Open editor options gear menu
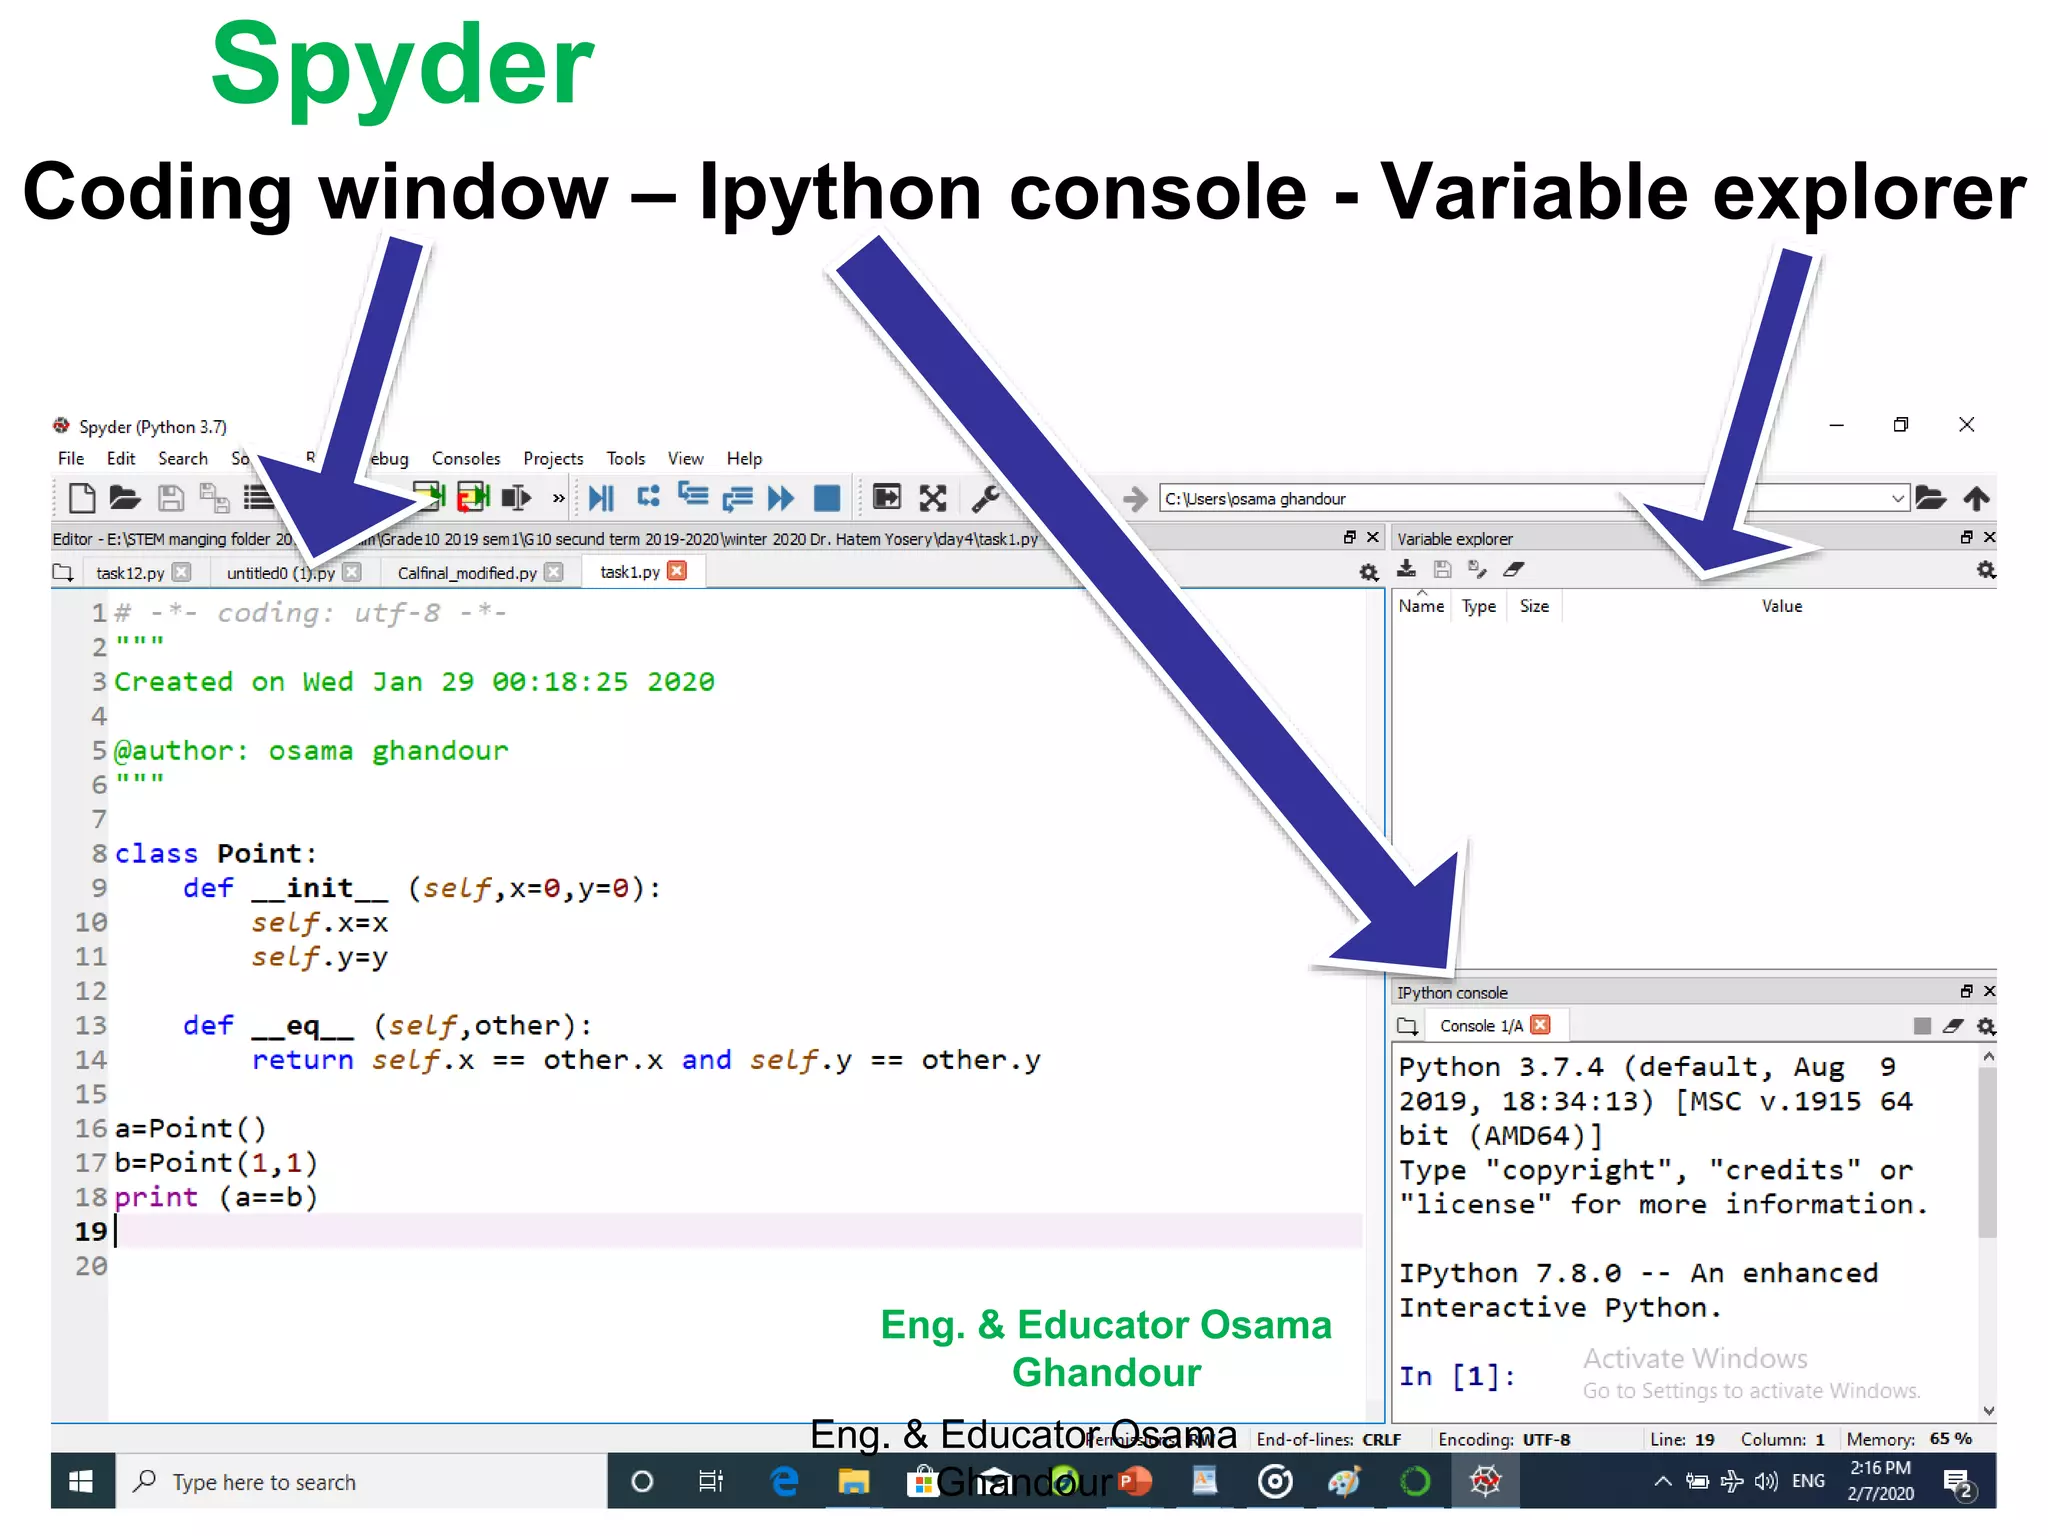This screenshot has width=2048, height=1536. [x=1369, y=572]
